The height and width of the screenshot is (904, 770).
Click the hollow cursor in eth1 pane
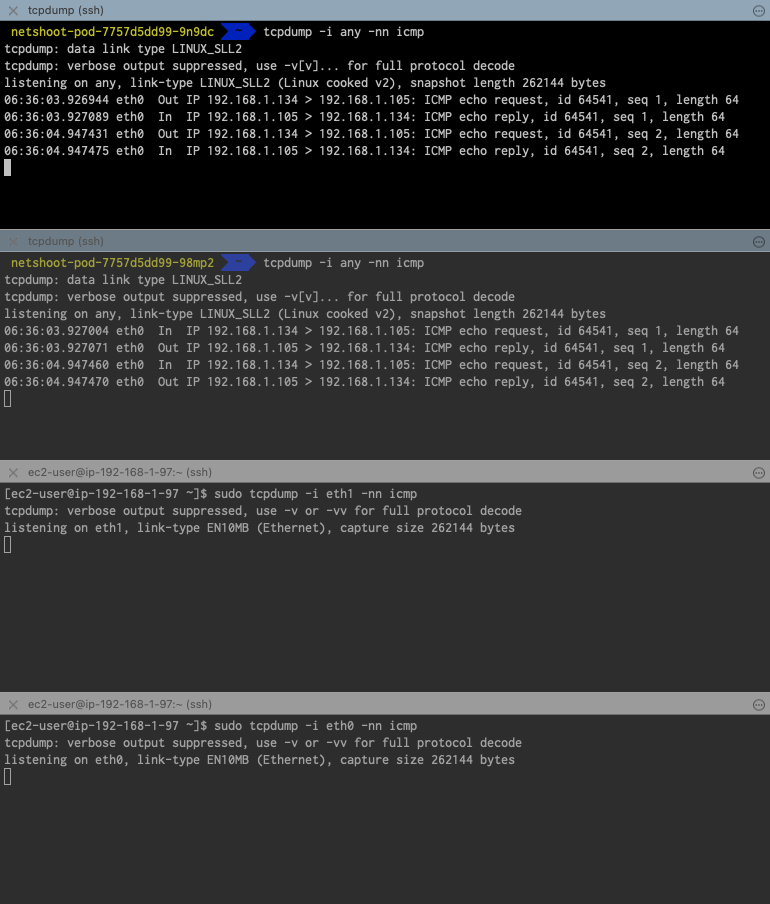7,545
